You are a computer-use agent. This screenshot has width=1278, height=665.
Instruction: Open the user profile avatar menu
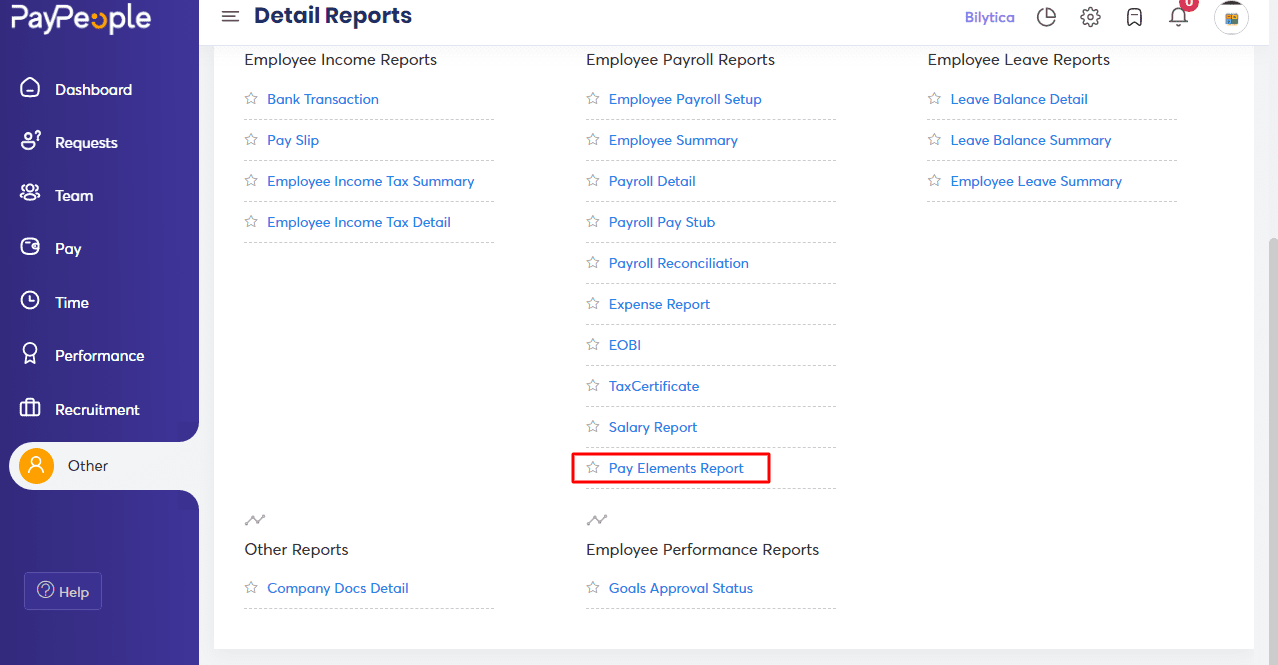tap(1231, 17)
